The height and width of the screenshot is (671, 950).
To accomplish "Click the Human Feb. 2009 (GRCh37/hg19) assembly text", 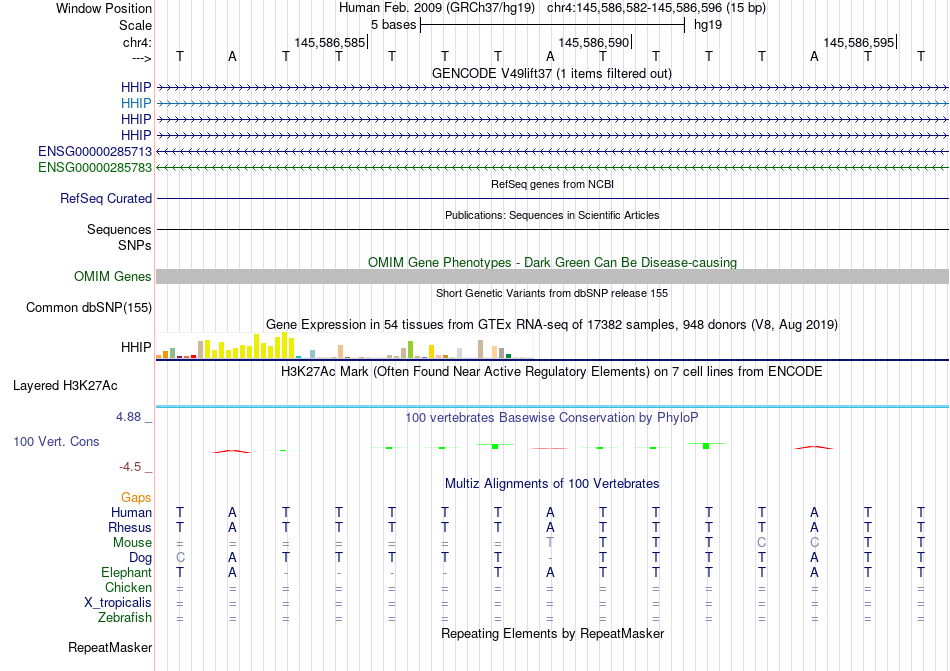I will (437, 8).
